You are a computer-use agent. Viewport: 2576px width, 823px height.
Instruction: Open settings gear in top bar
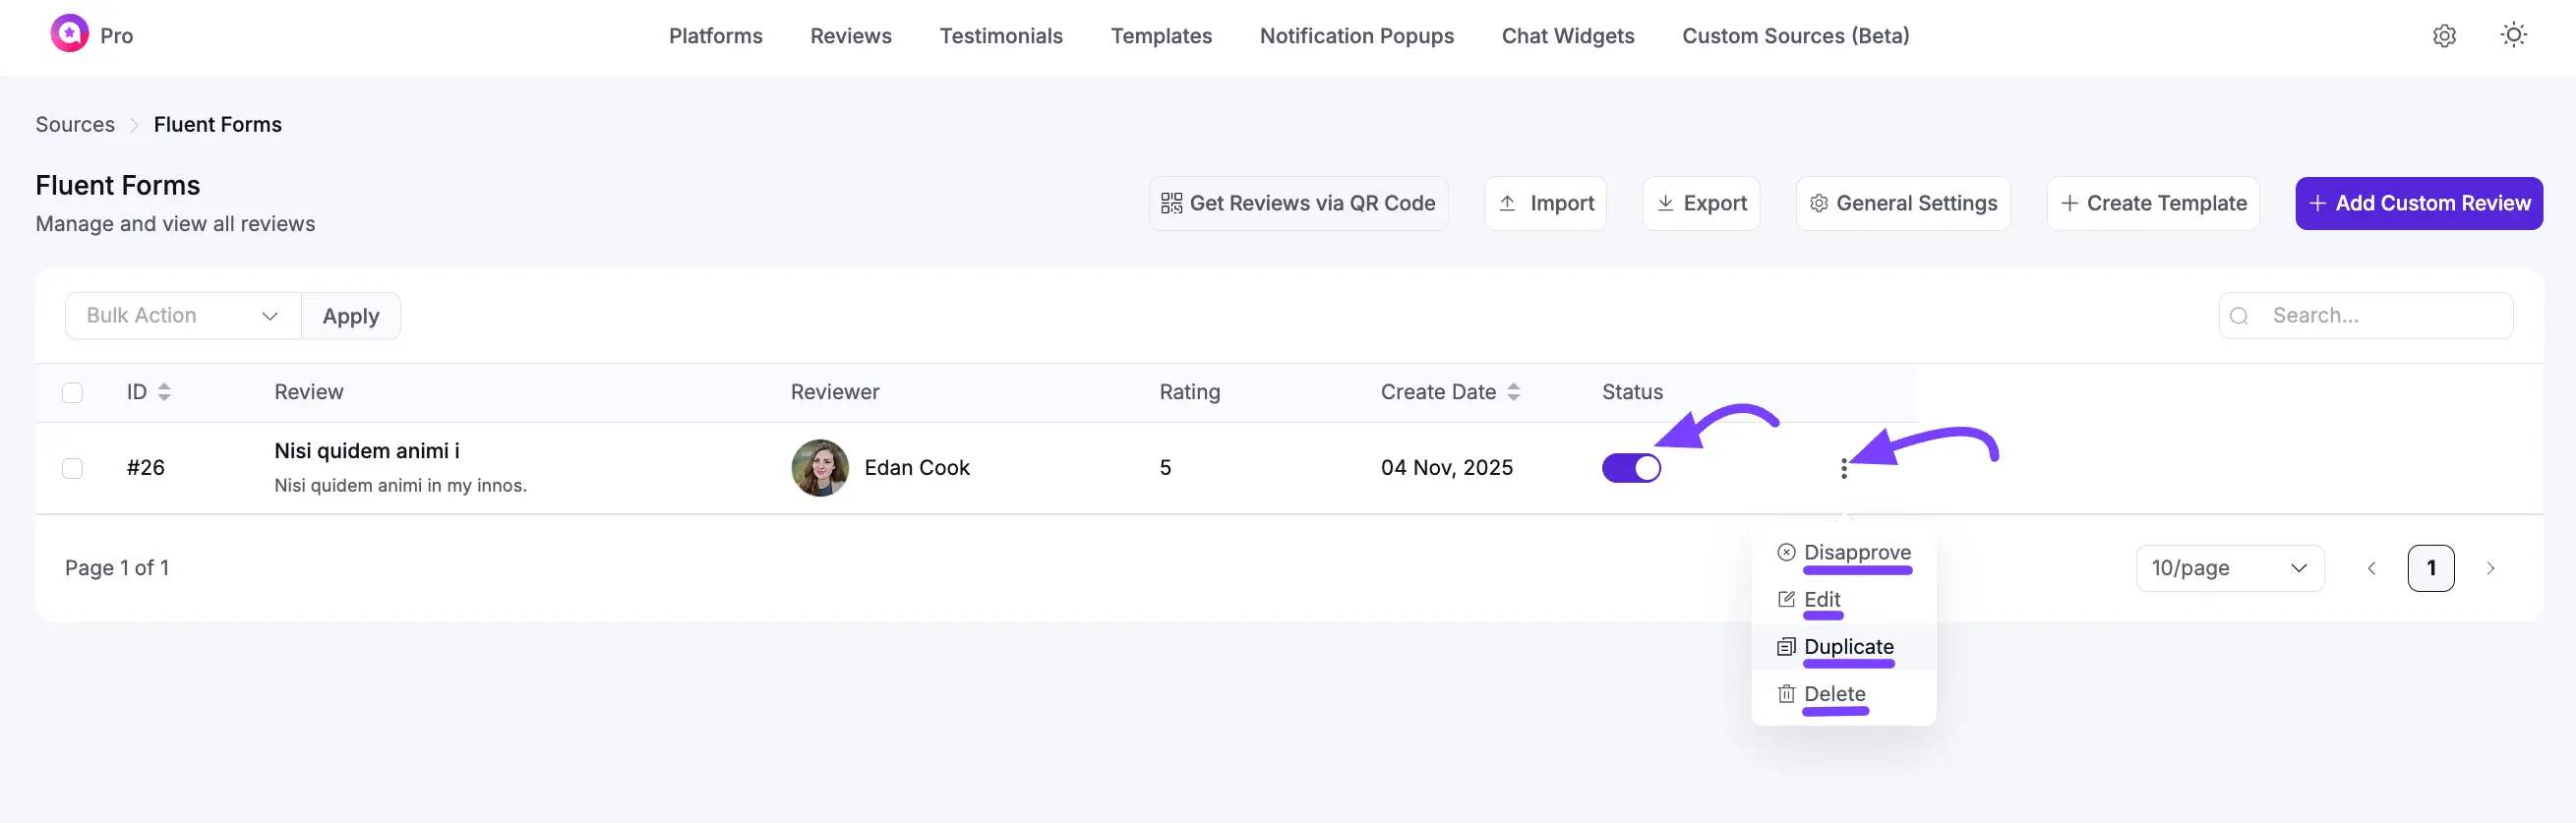2444,36
